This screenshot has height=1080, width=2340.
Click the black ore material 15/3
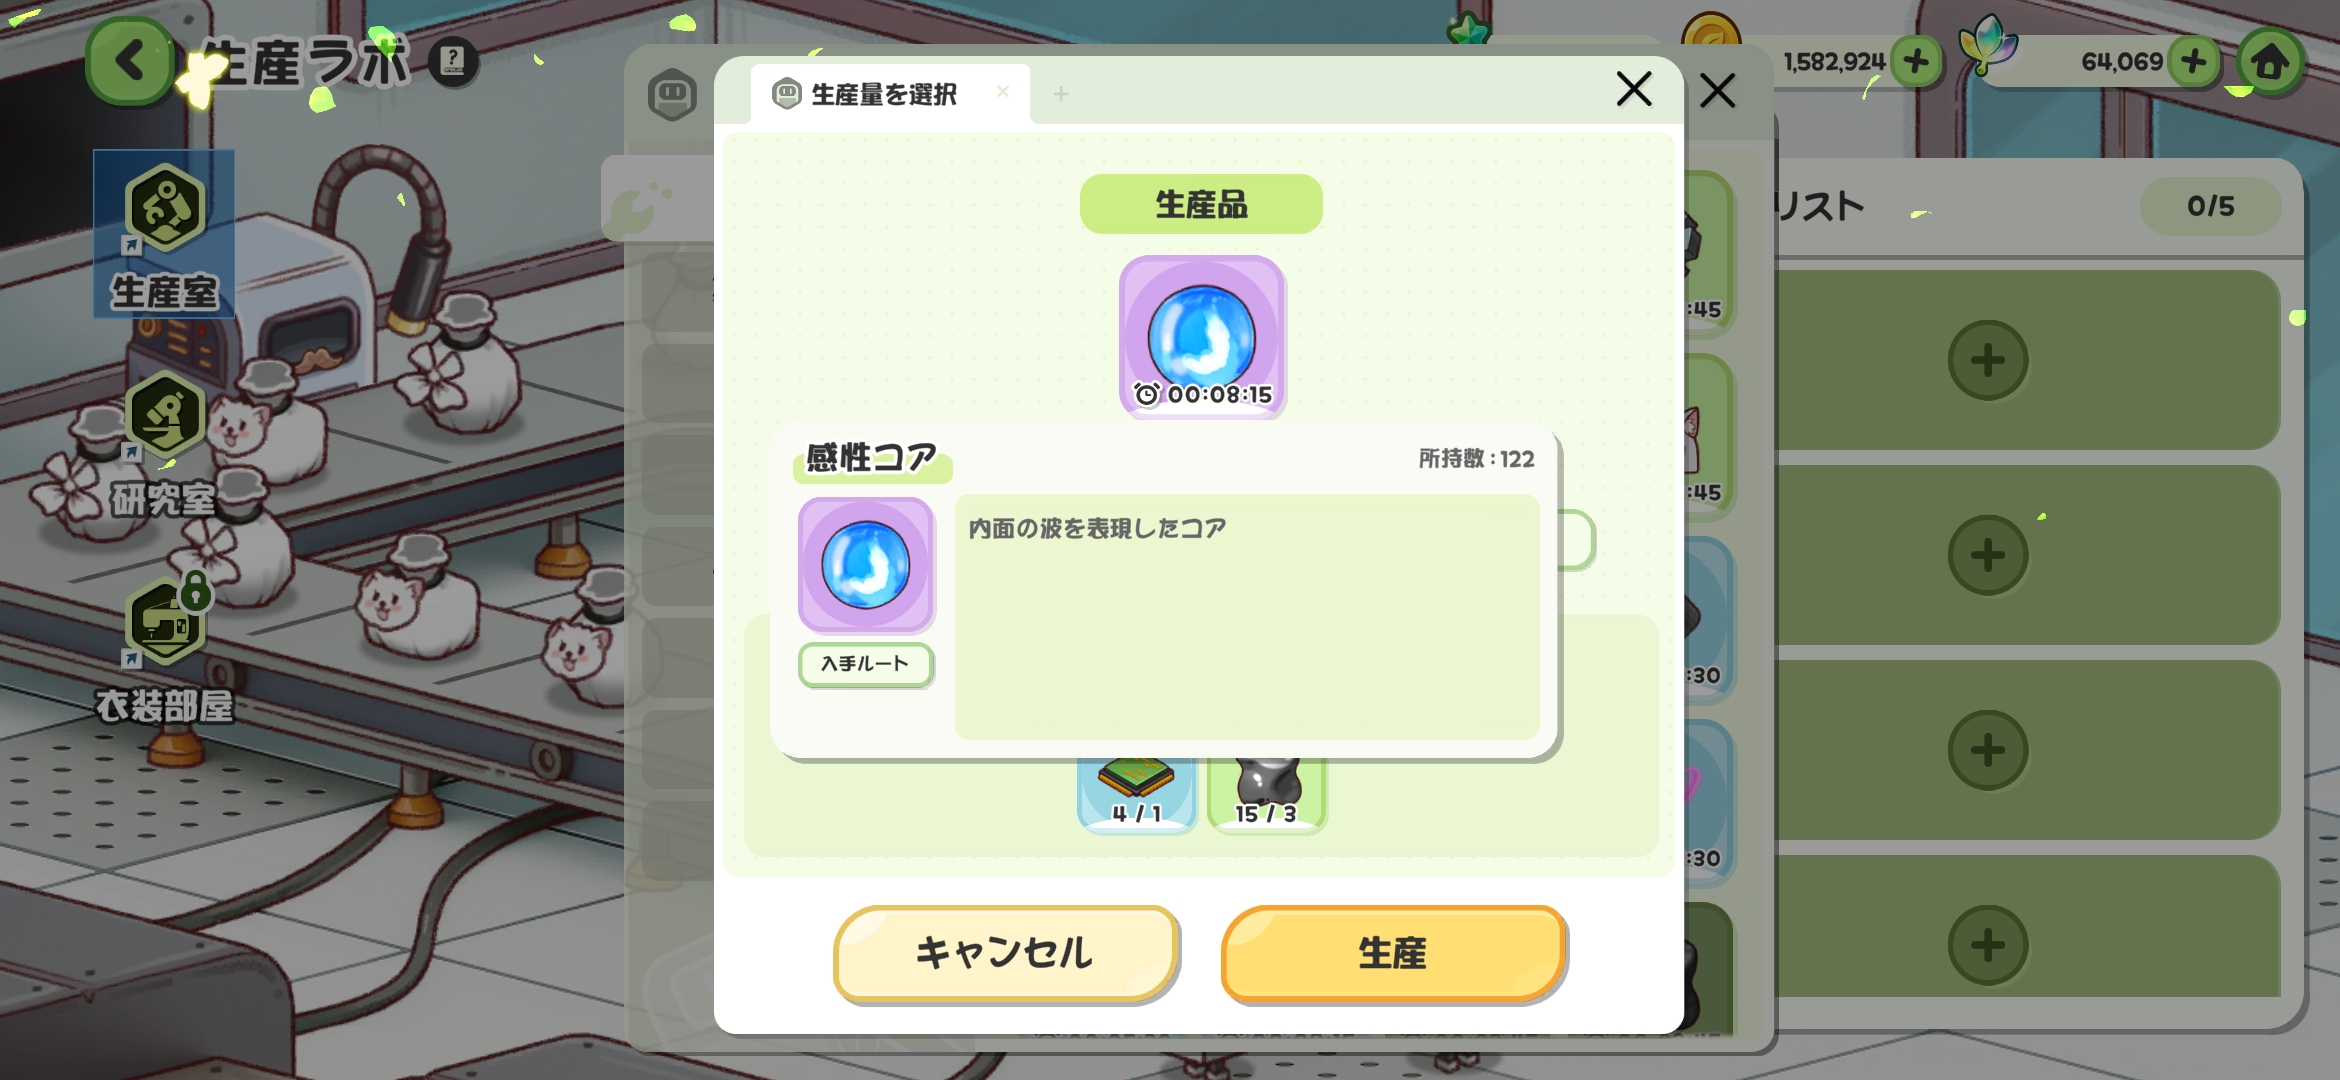(x=1266, y=793)
